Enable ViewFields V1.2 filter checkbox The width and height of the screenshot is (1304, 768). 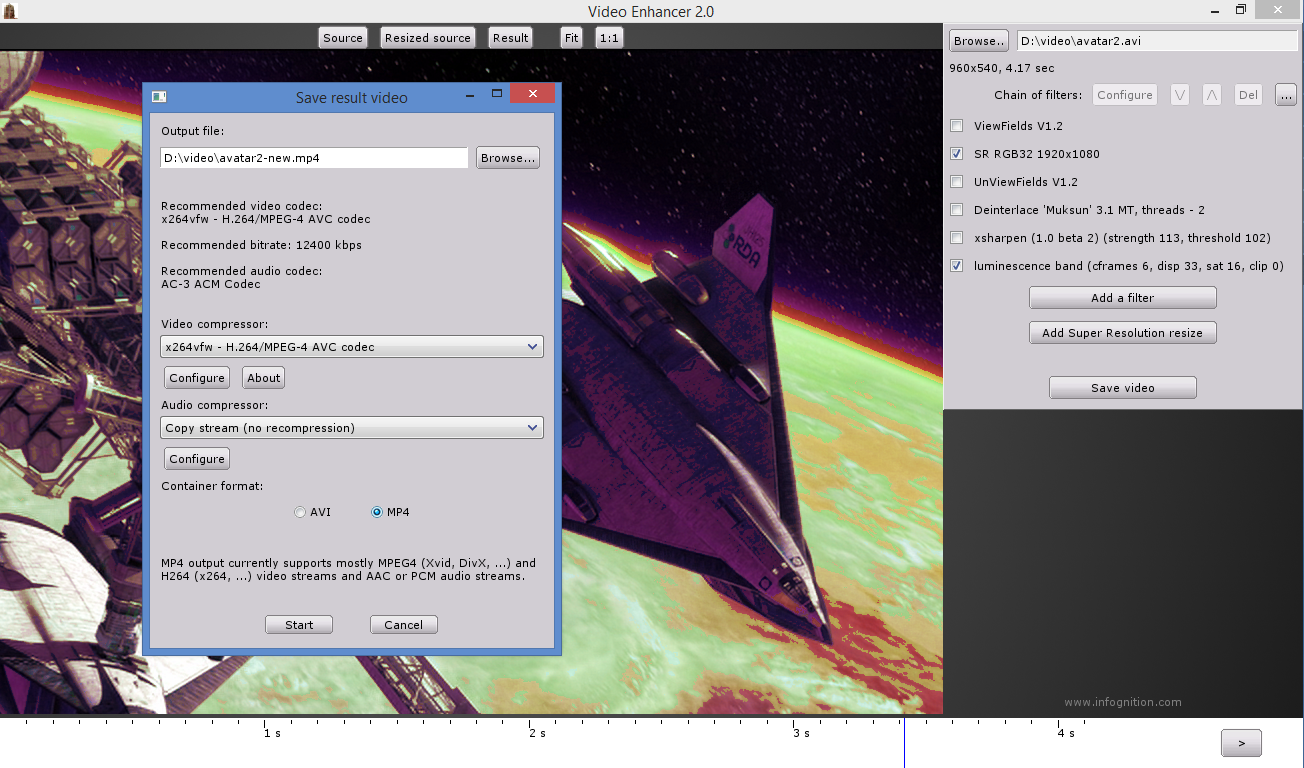pos(957,126)
